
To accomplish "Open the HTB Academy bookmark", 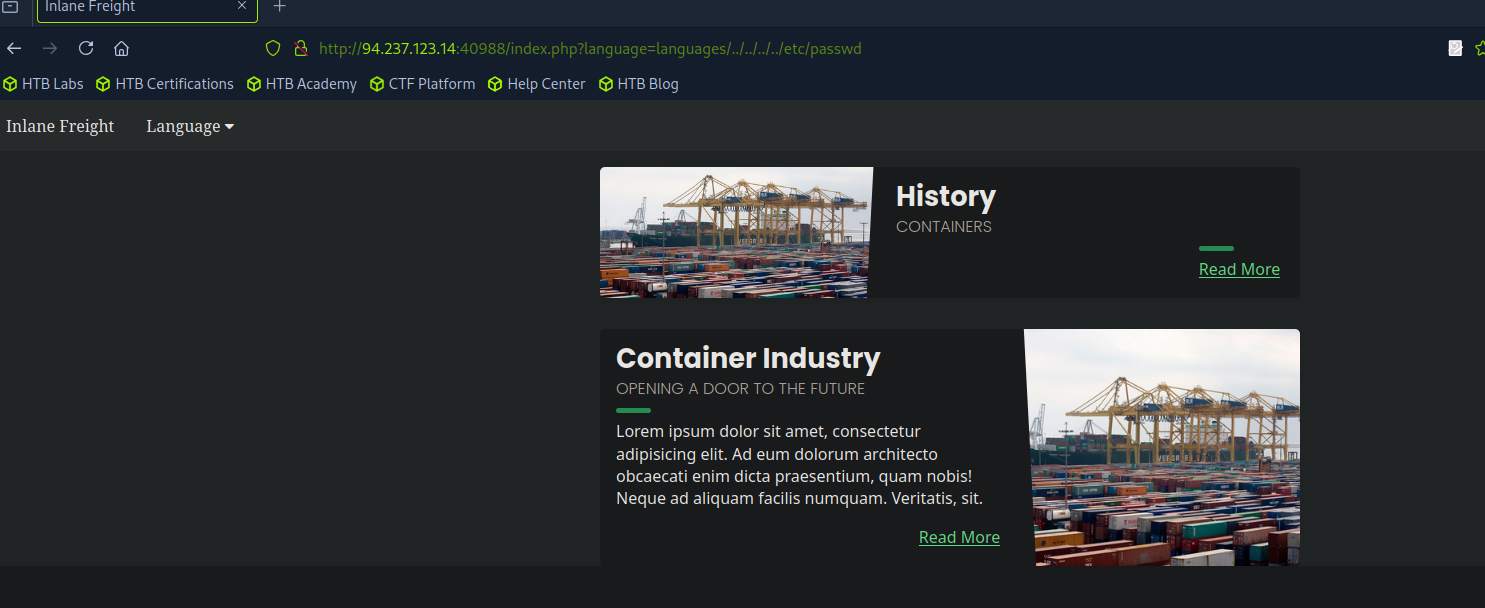I will pyautogui.click(x=302, y=84).
